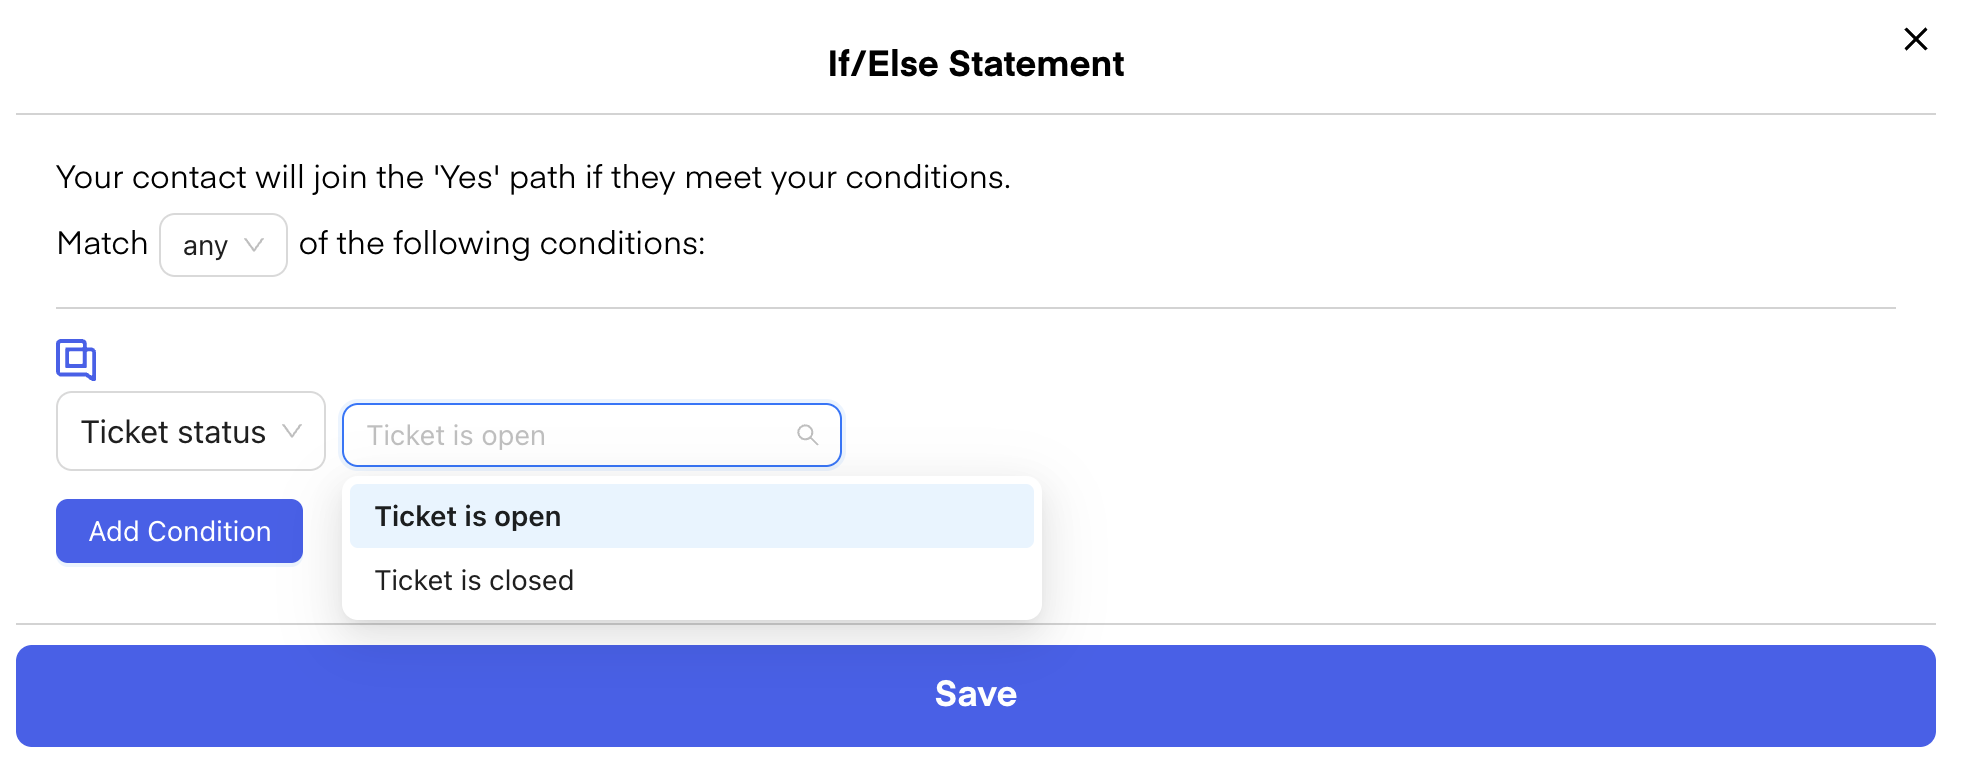Close the If/Else Statement dialog
1966x768 pixels.
tap(1915, 39)
